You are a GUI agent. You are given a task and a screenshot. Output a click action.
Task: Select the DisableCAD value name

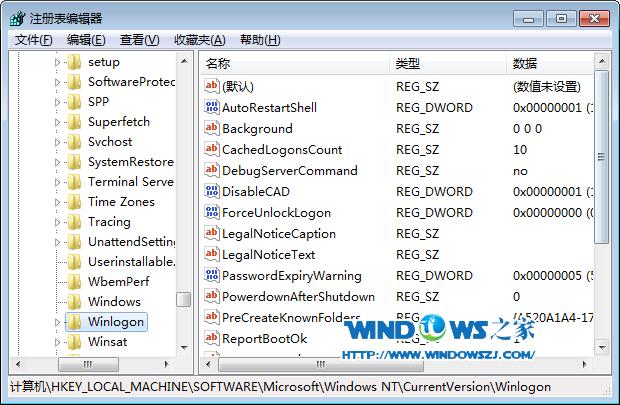(256, 191)
